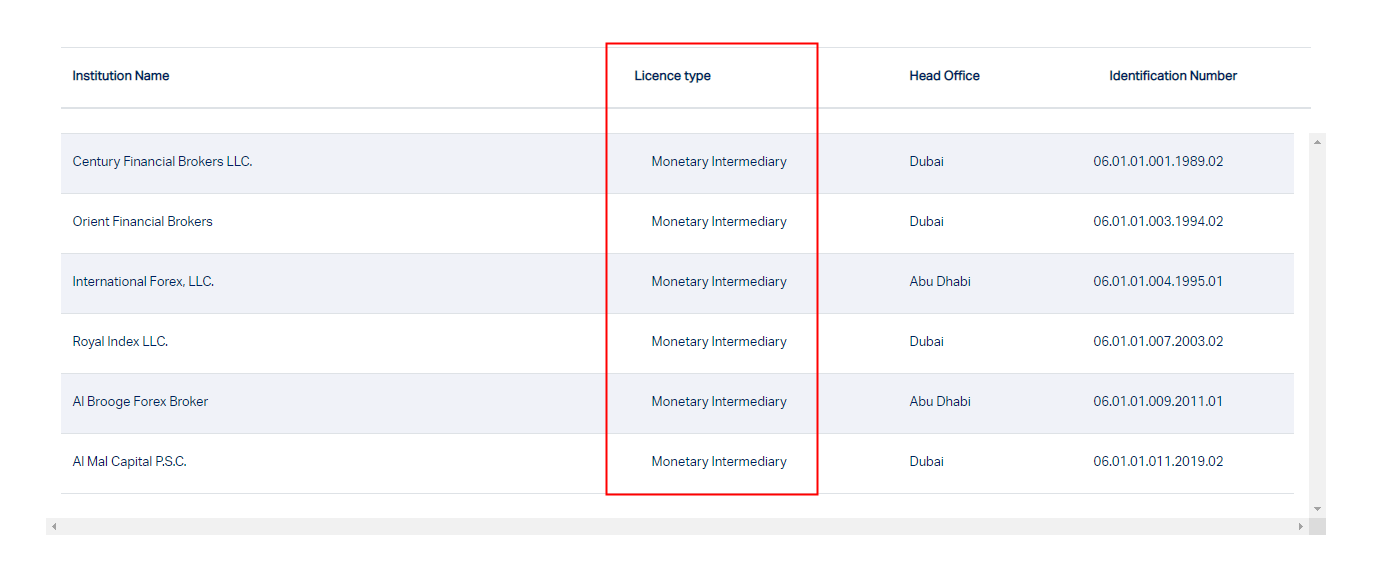The height and width of the screenshot is (574, 1379).
Task: Click the Licence type column header
Action: click(672, 76)
